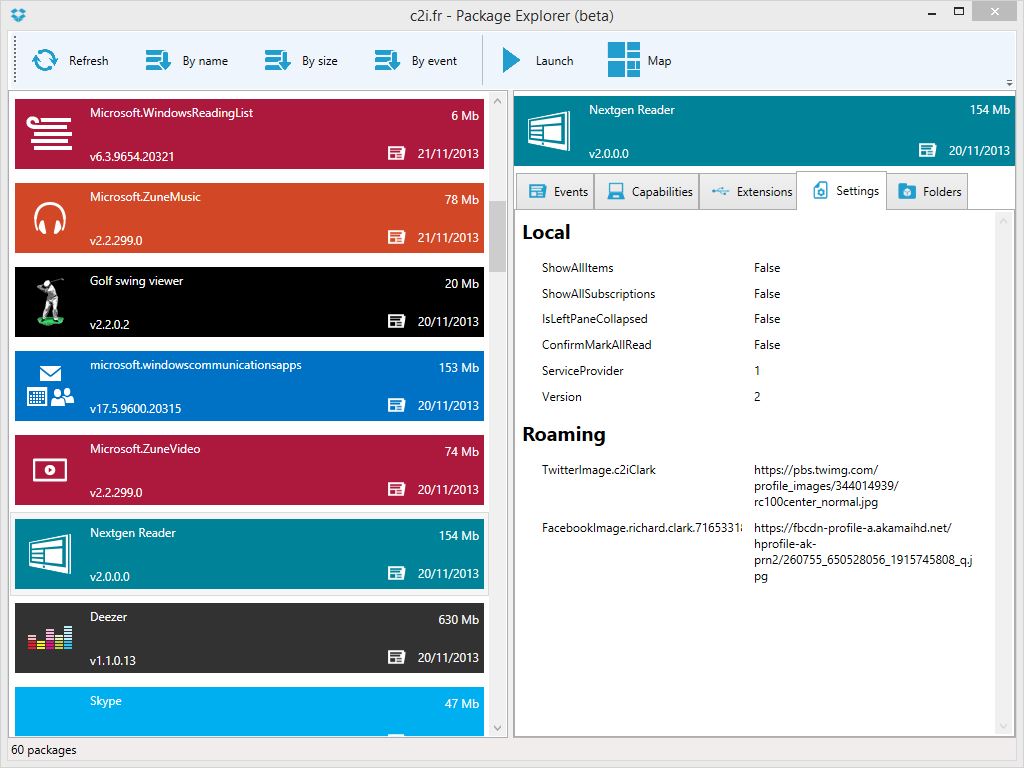Click the TwitterImage.c2iClark roaming key
1024x768 pixels.
tap(598, 470)
